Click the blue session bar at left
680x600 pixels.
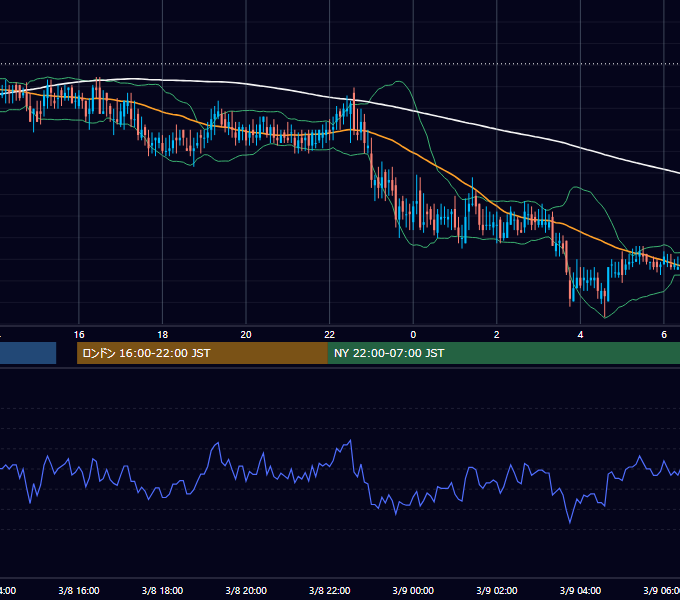click(28, 353)
